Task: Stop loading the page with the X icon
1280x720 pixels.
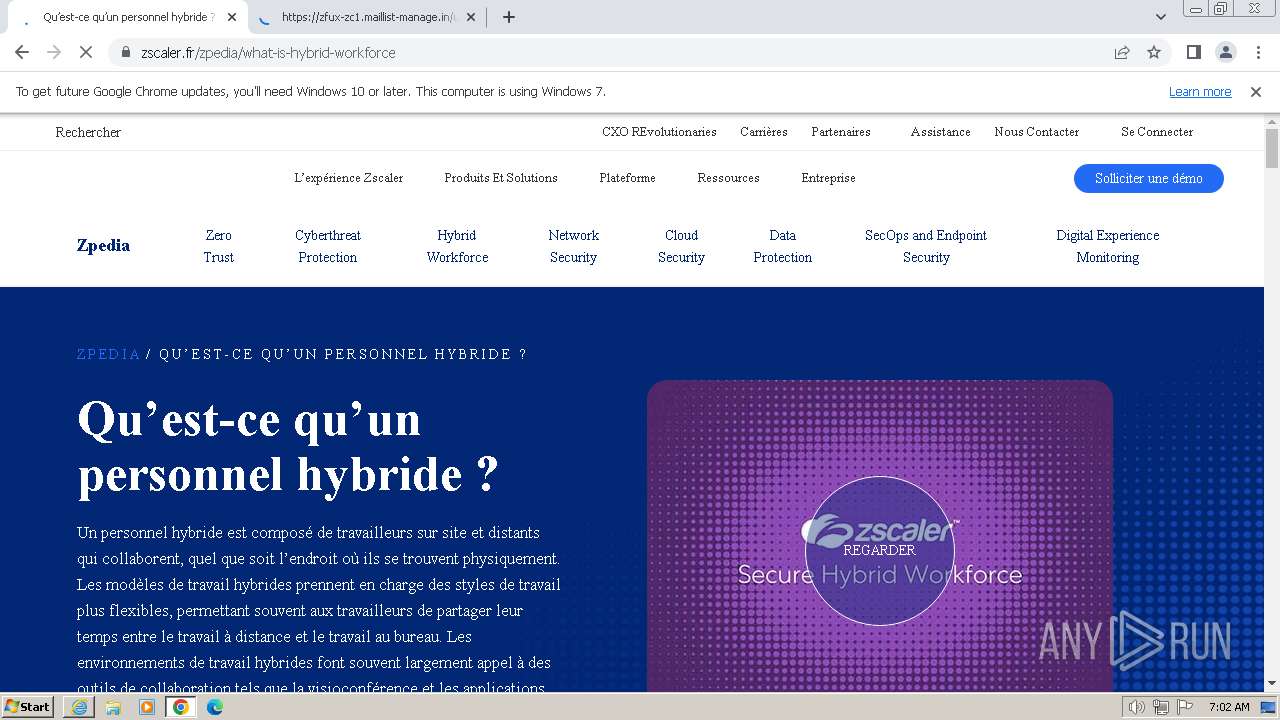Action: click(x=85, y=52)
